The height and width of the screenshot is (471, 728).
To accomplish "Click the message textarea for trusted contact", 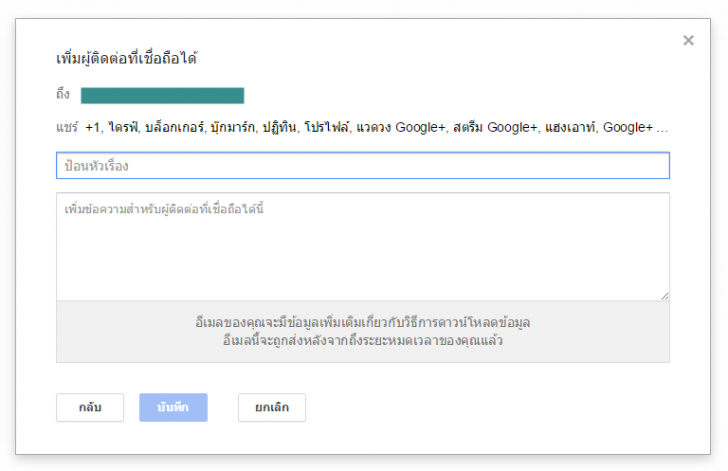I will [363, 247].
